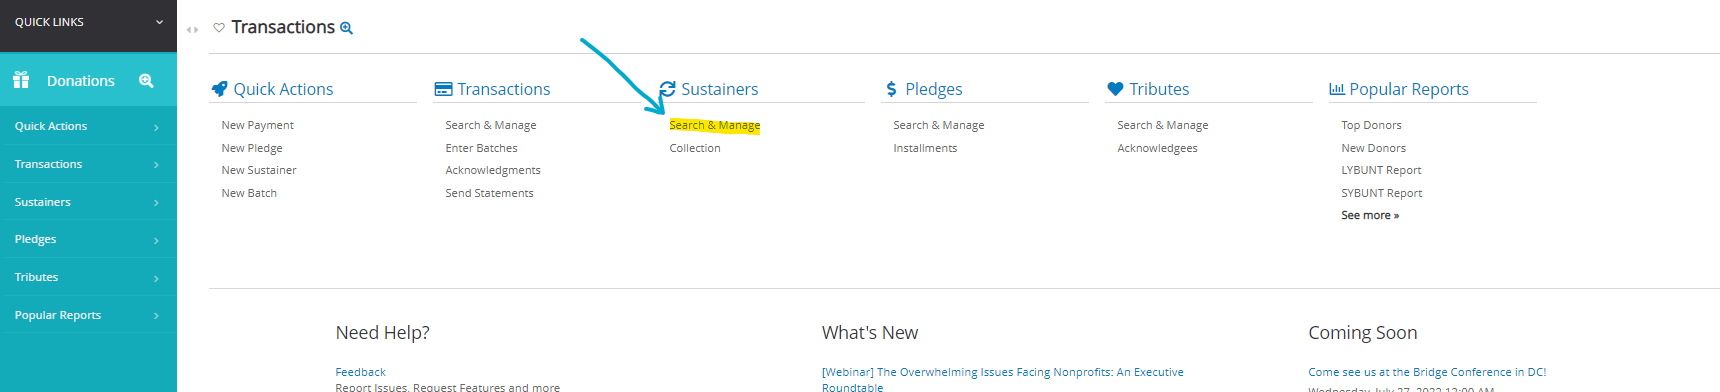
Task: Click Enter Batches link
Action: pyautogui.click(x=481, y=148)
